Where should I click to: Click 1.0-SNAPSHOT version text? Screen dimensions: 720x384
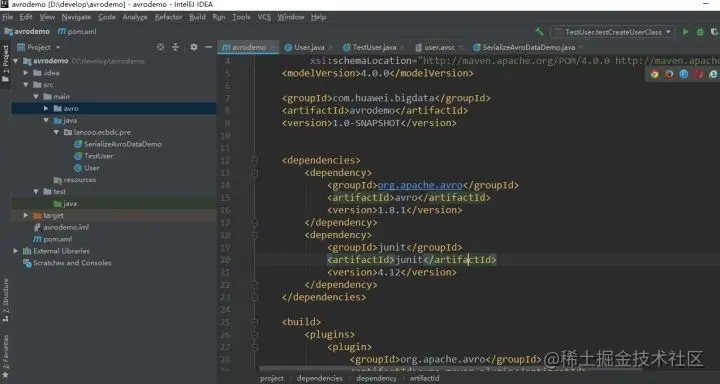pos(366,123)
